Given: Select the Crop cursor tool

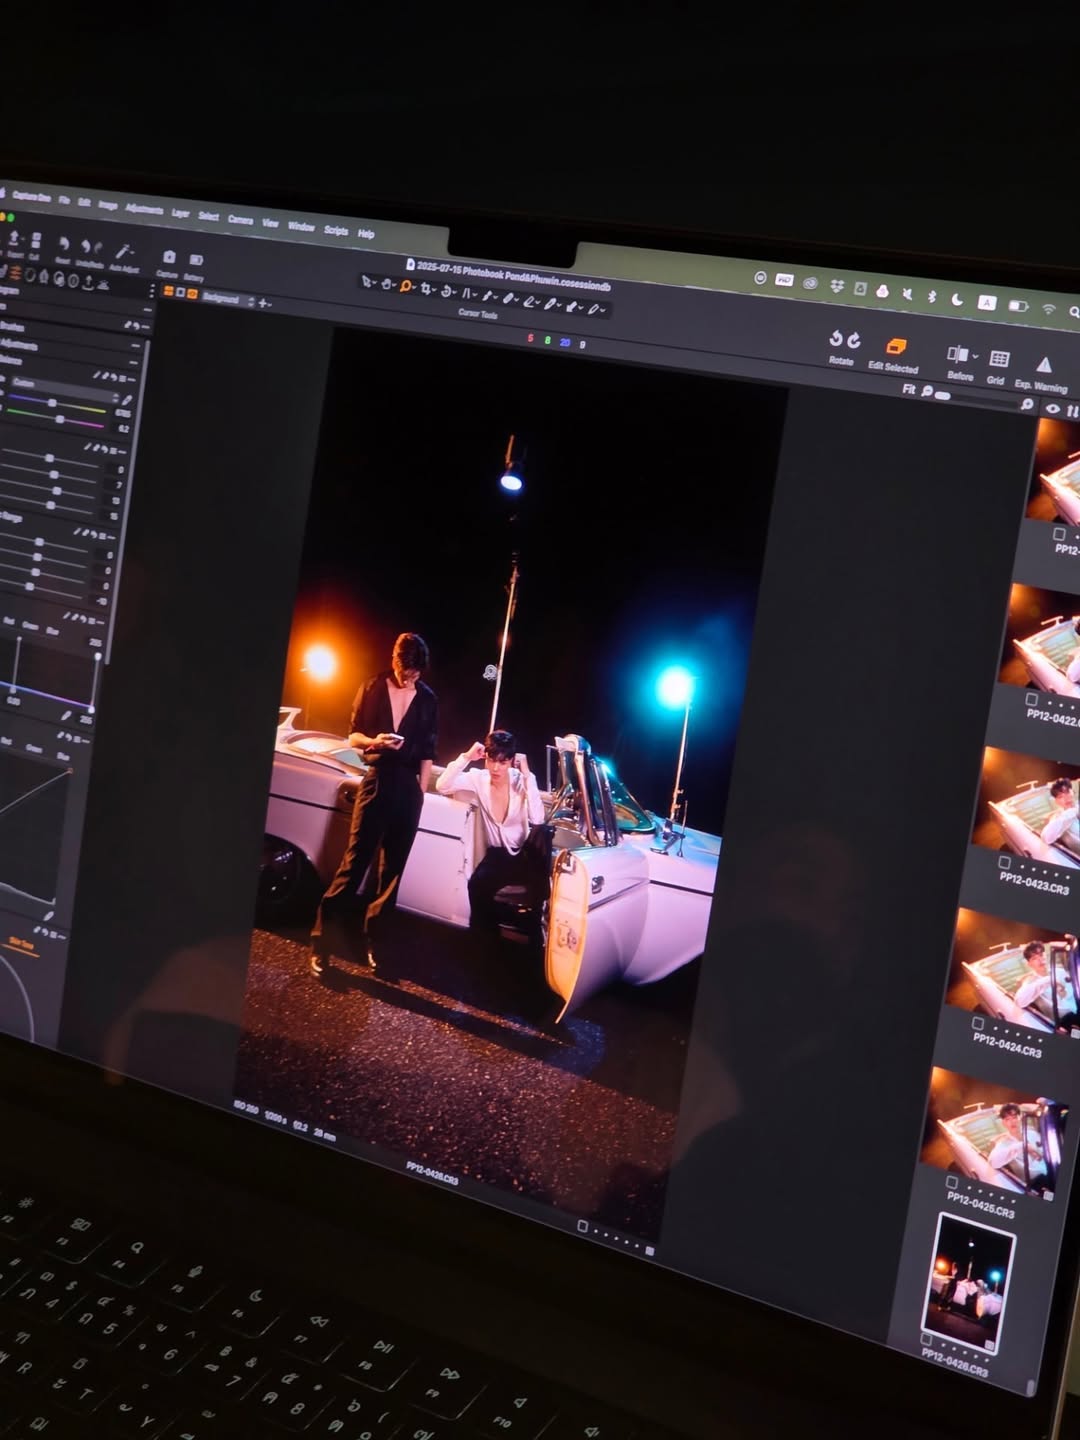Looking at the screenshot, I should click(x=428, y=289).
